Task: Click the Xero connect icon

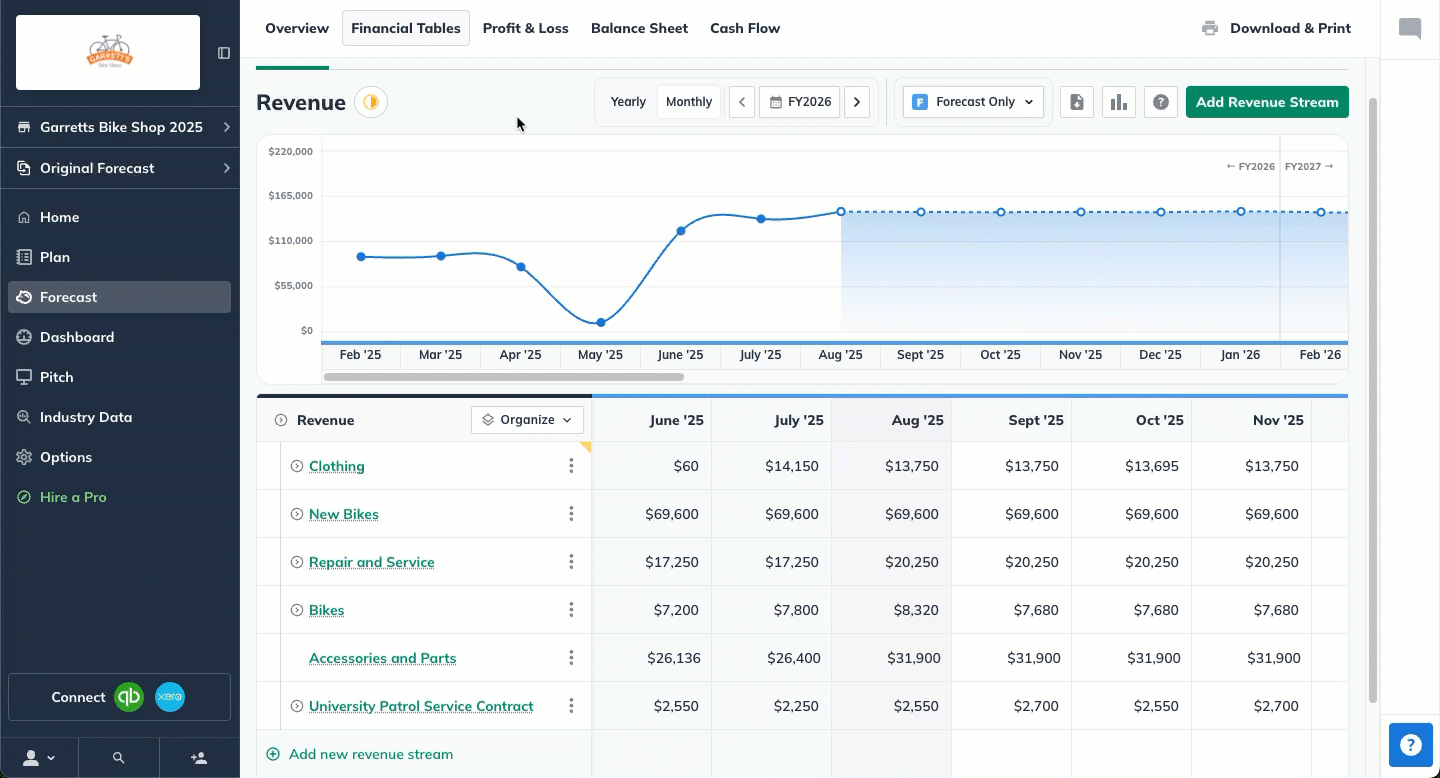Action: tap(170, 697)
